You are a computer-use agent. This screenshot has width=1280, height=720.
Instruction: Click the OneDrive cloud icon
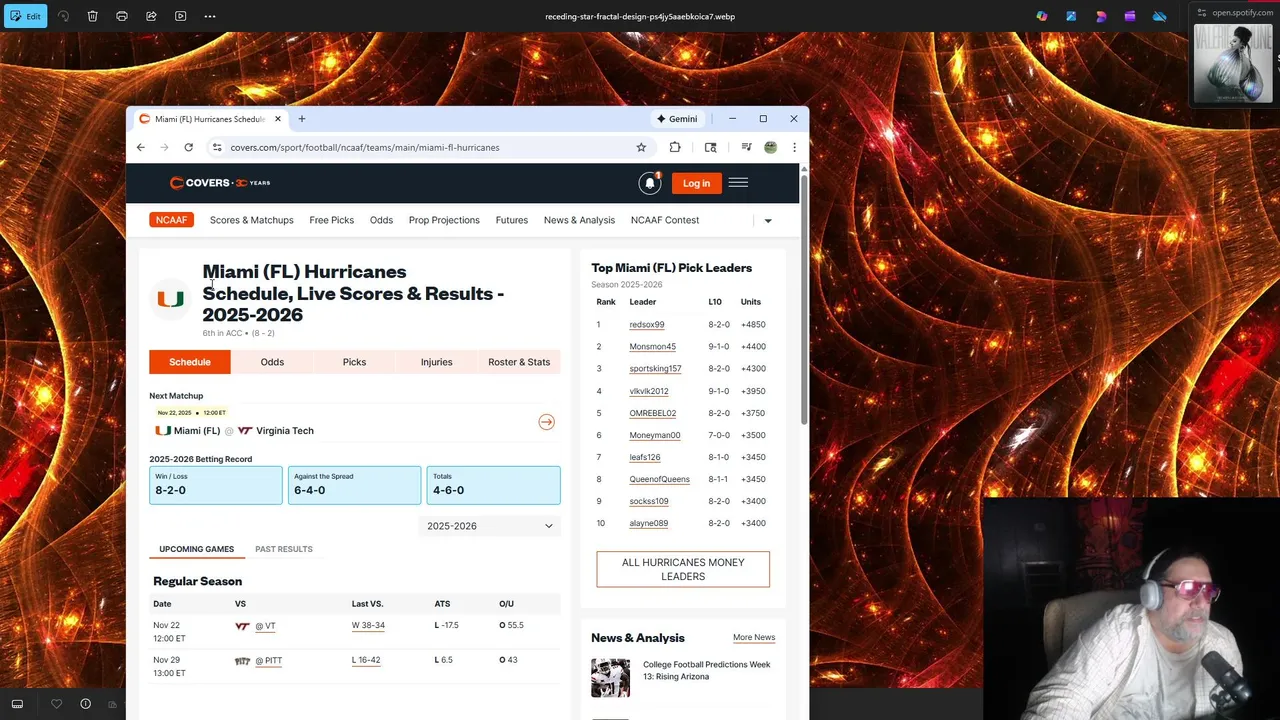tap(1159, 16)
